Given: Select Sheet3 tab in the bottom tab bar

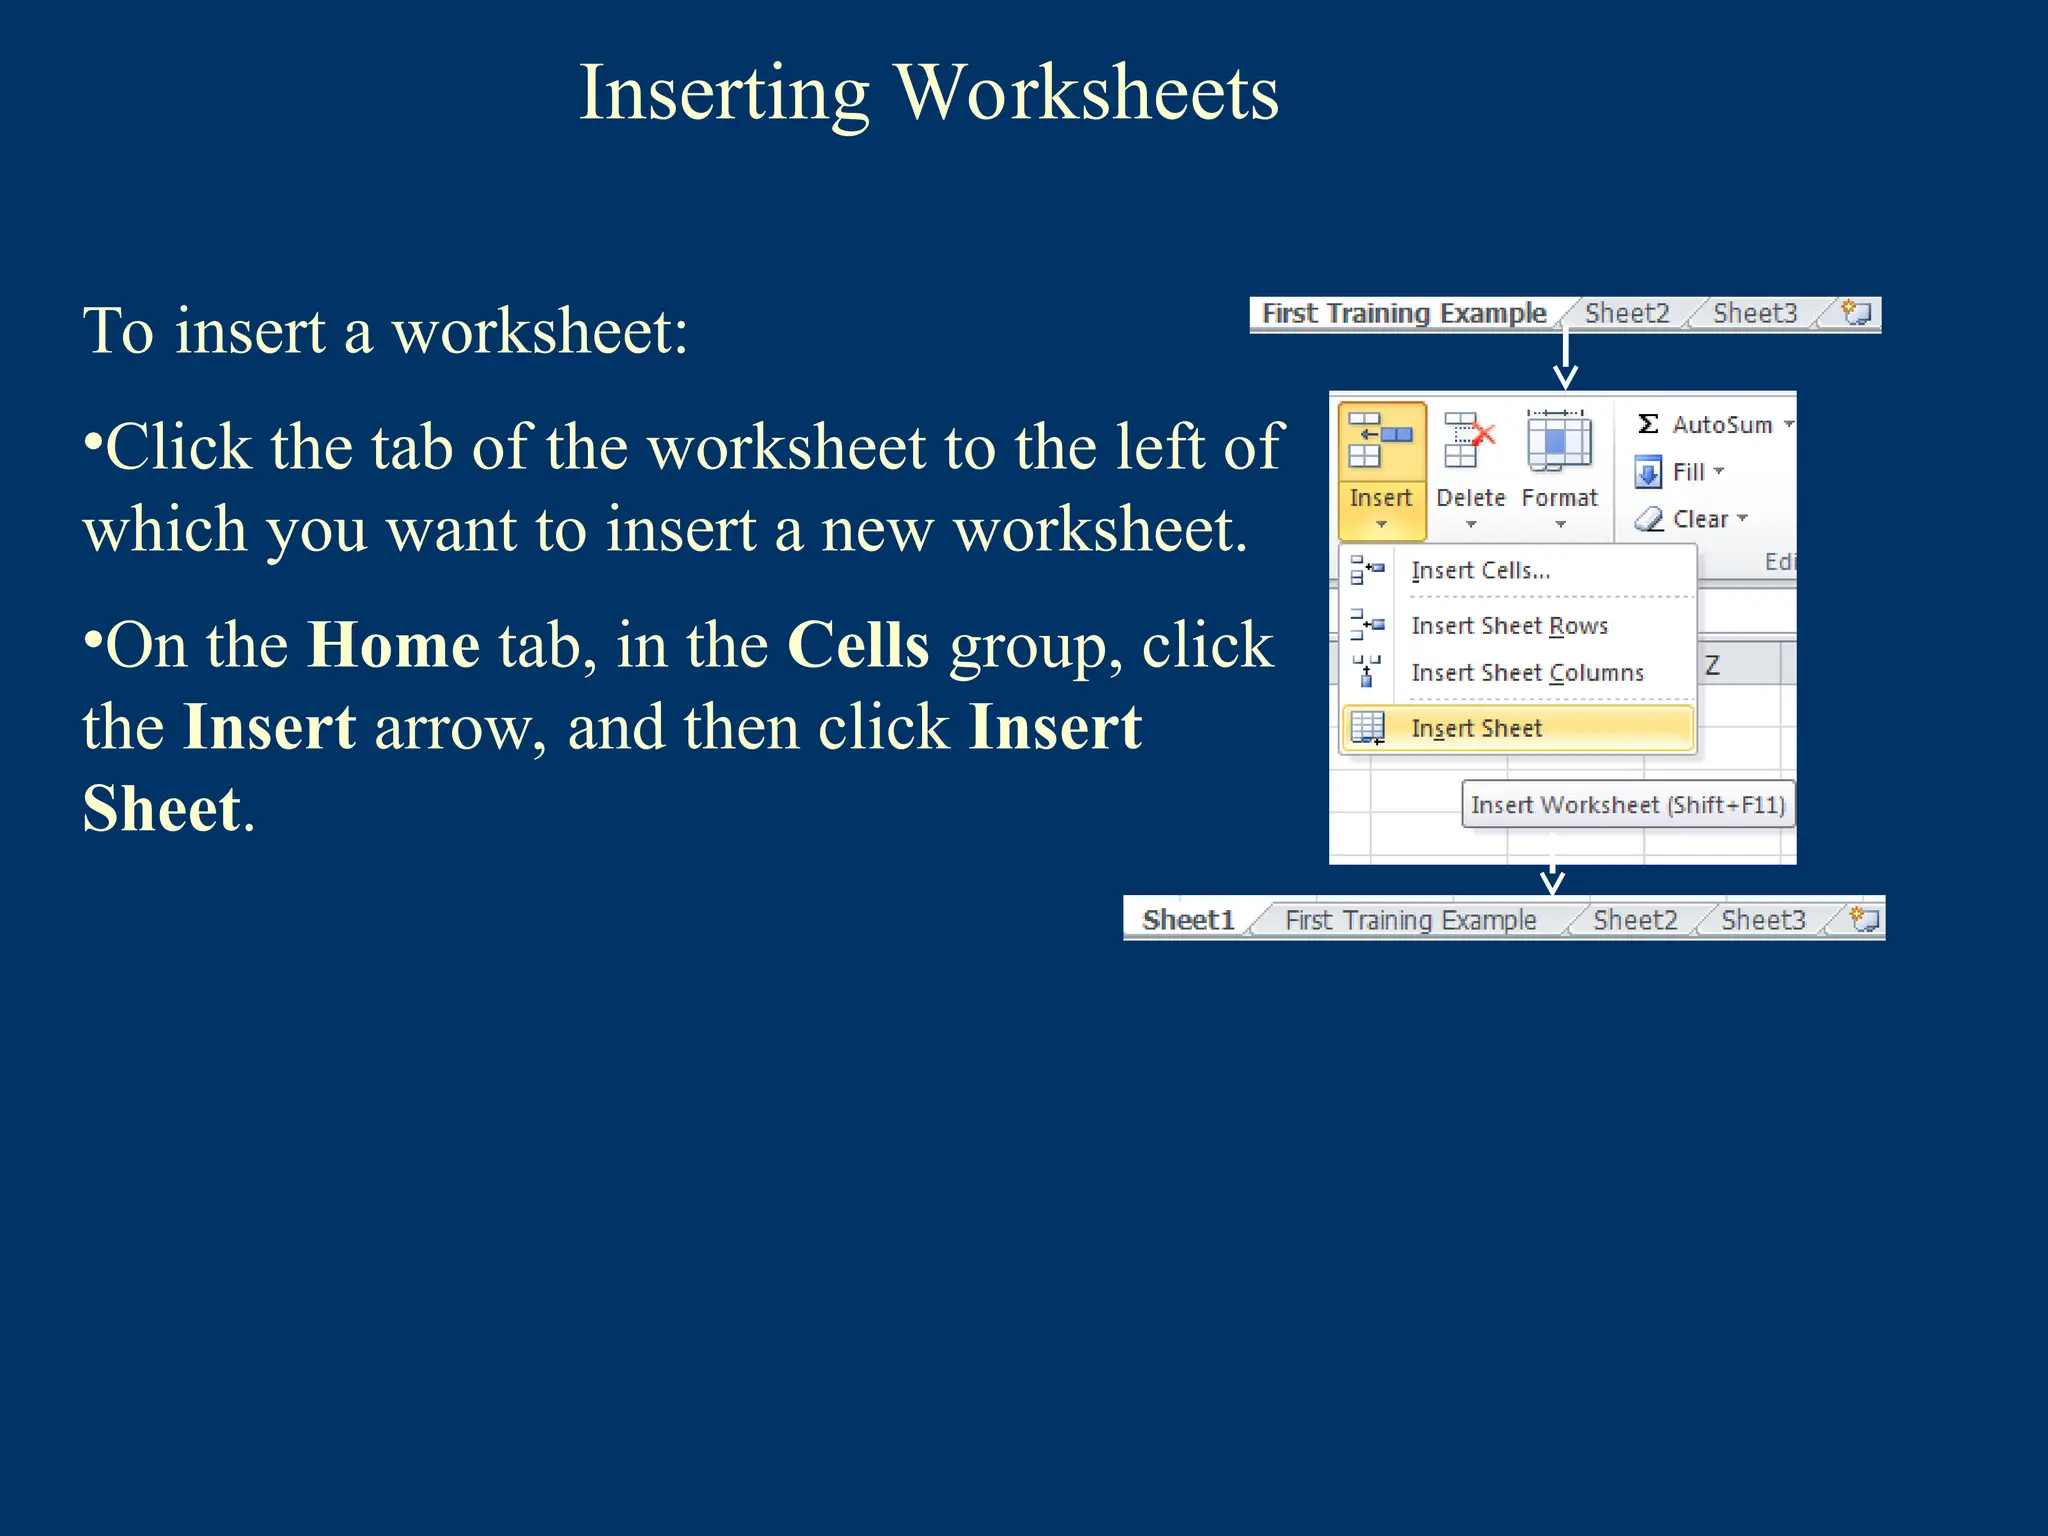Looking at the screenshot, I should (x=1763, y=919).
